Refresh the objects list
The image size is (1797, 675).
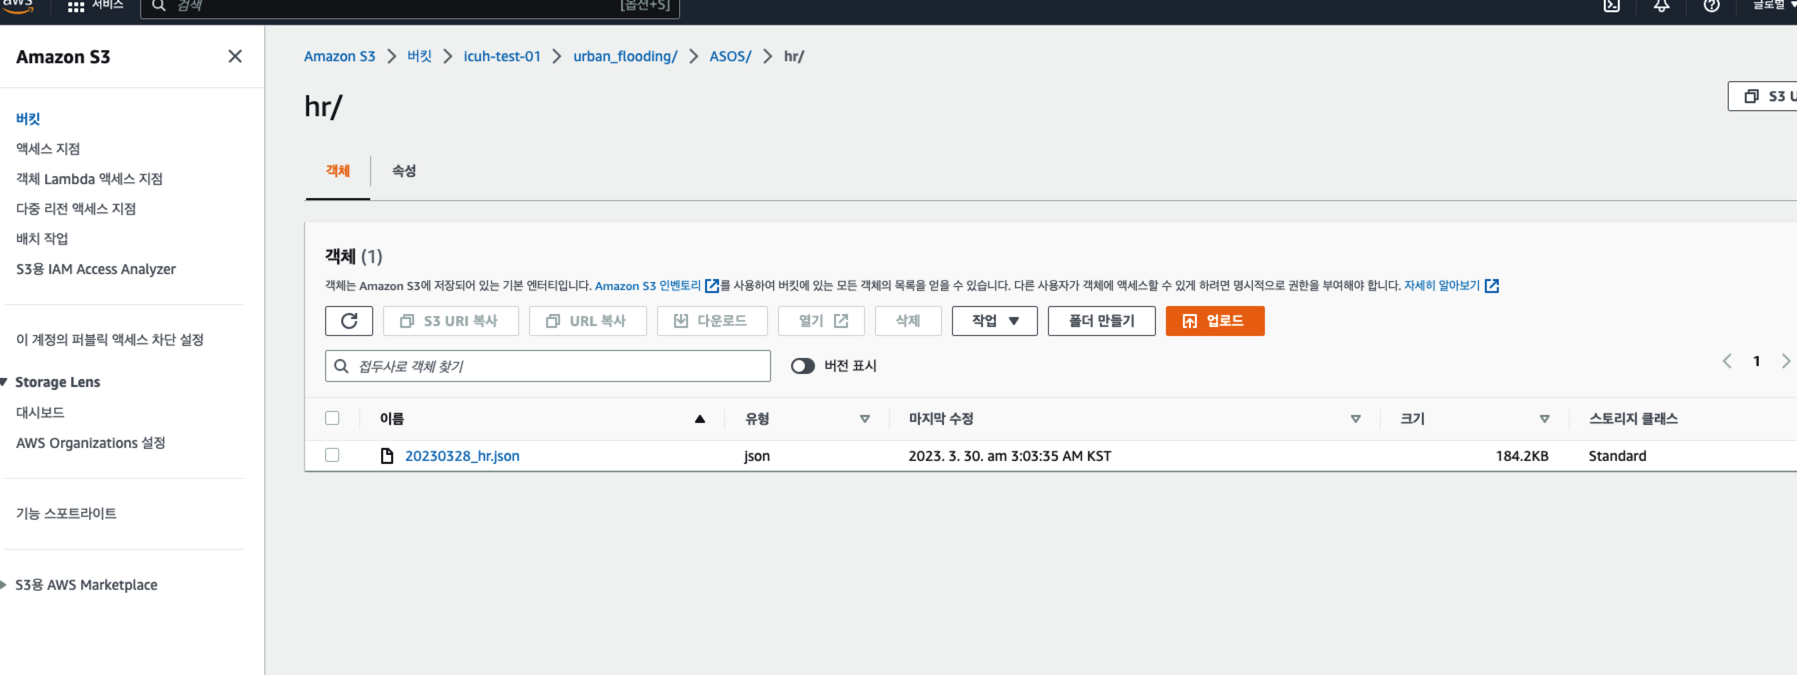pos(349,321)
